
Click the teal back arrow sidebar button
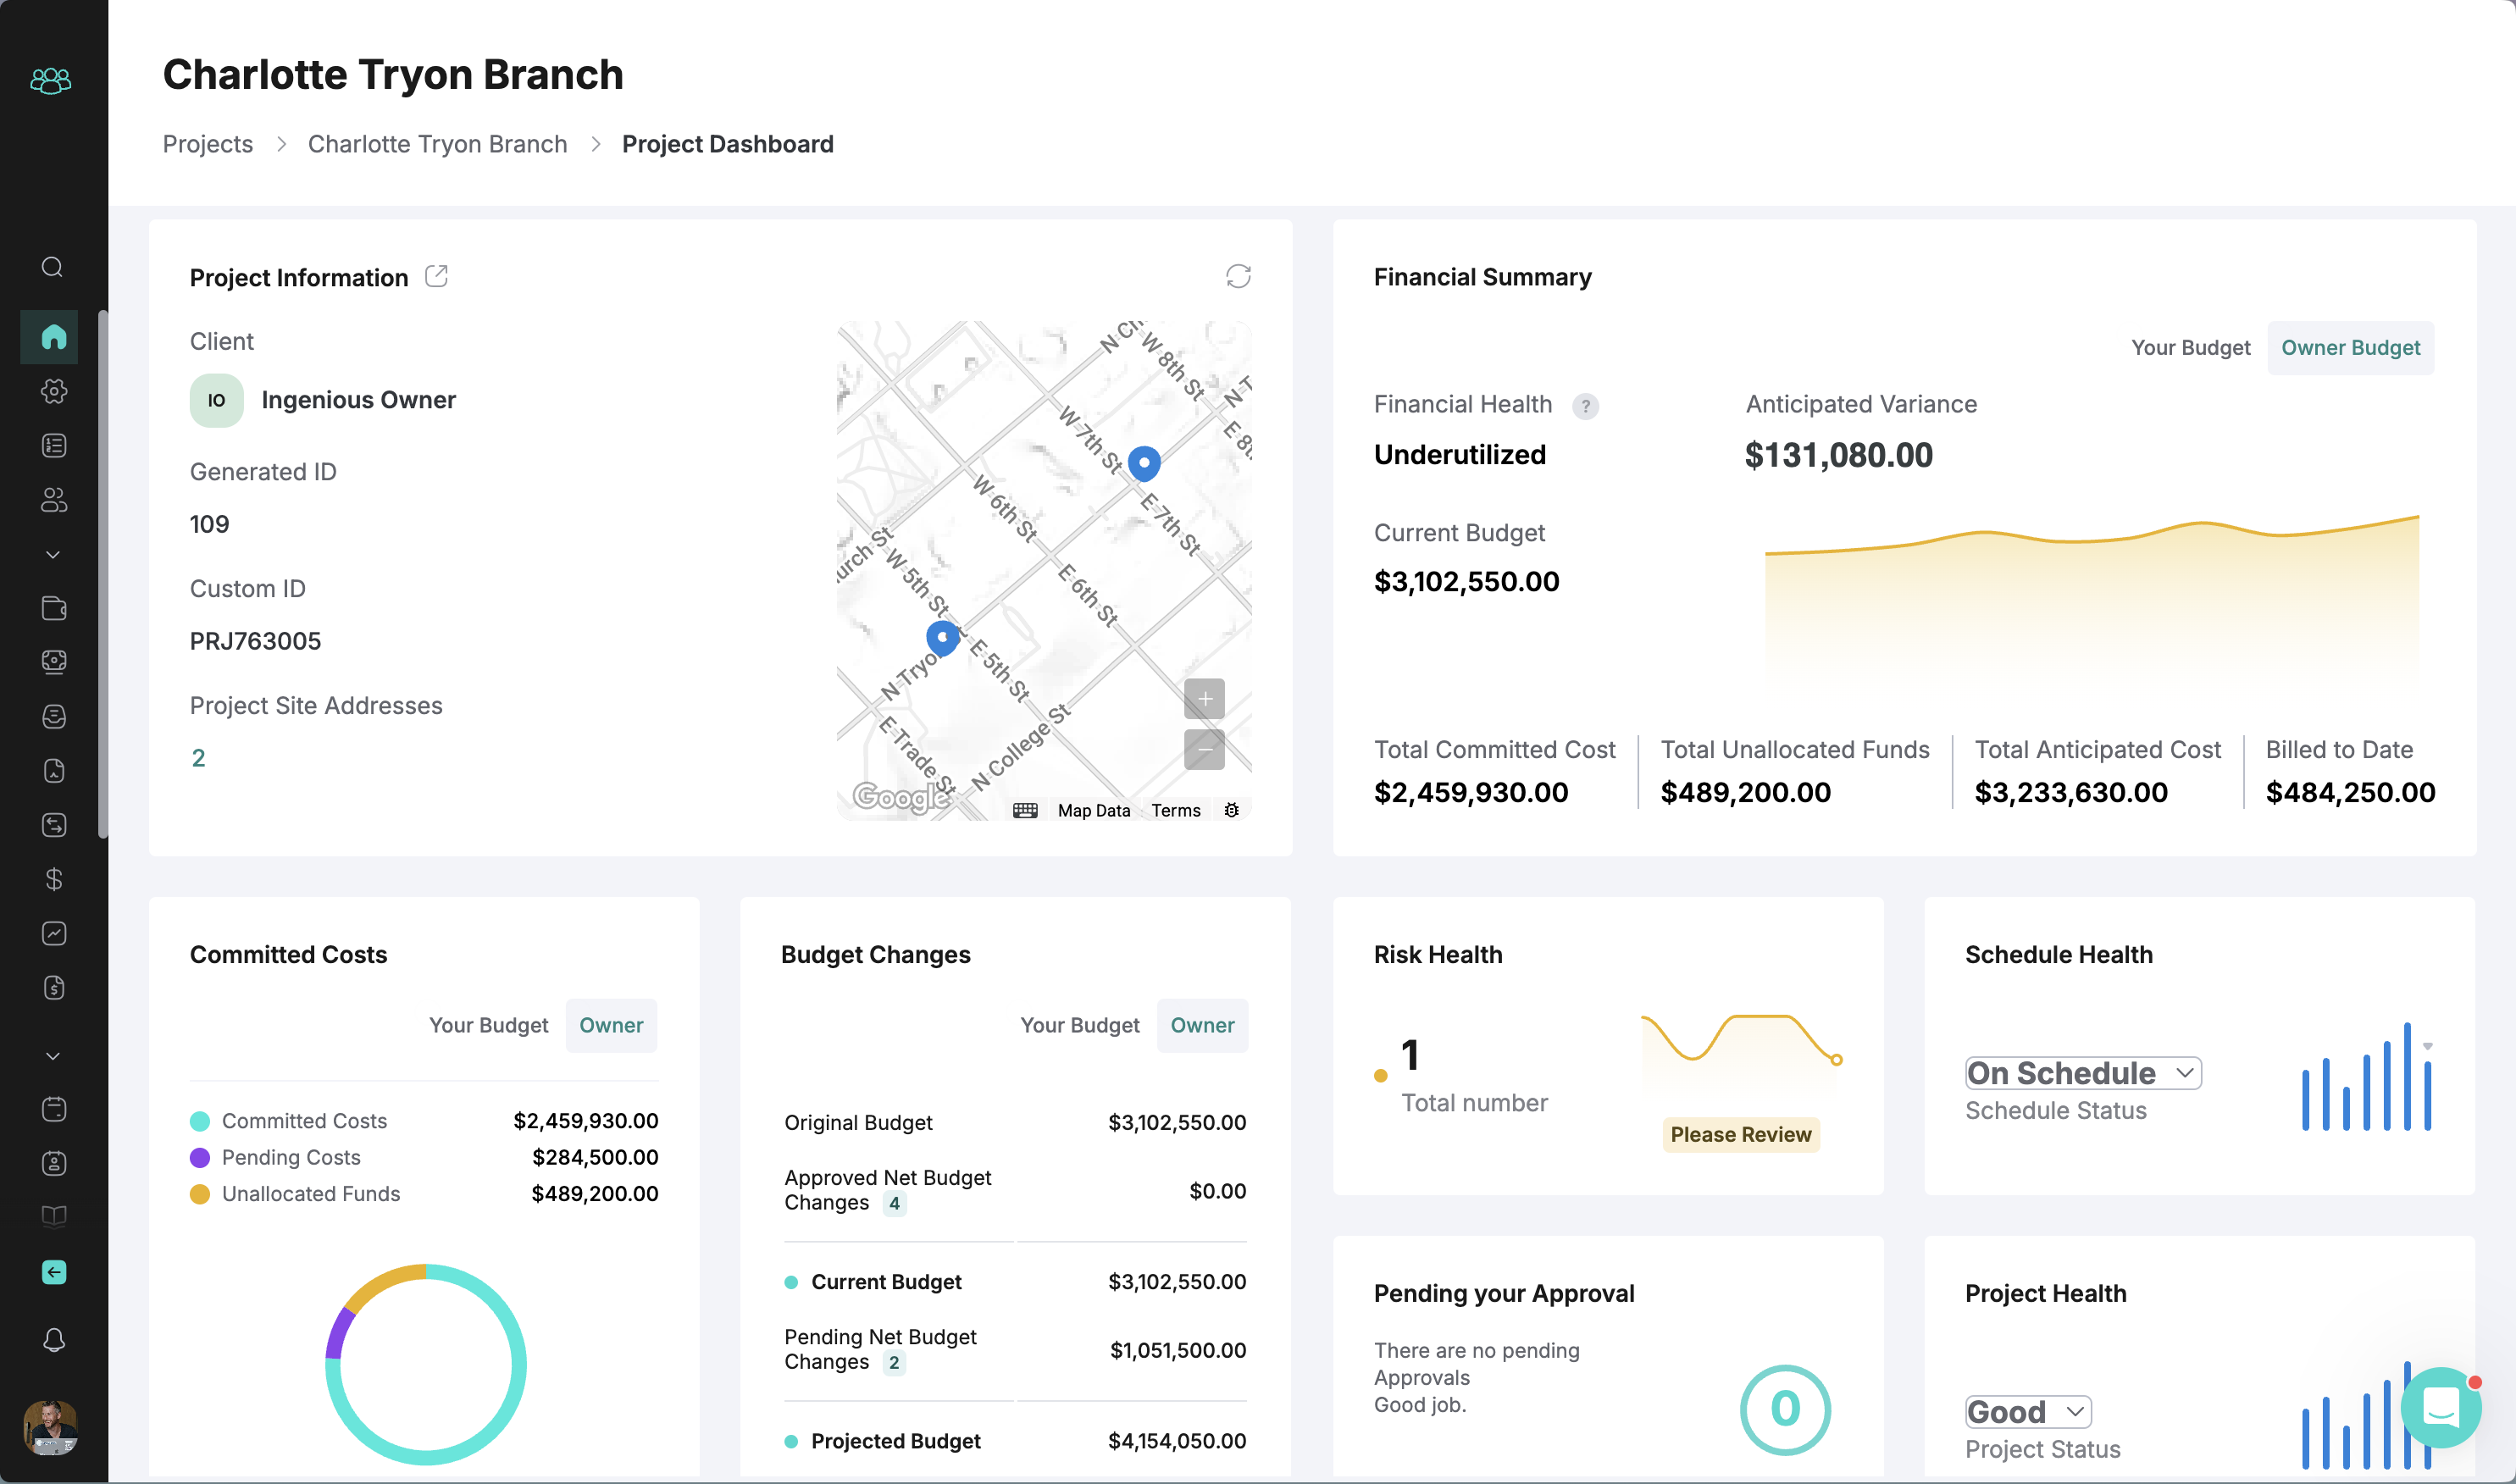click(54, 1272)
